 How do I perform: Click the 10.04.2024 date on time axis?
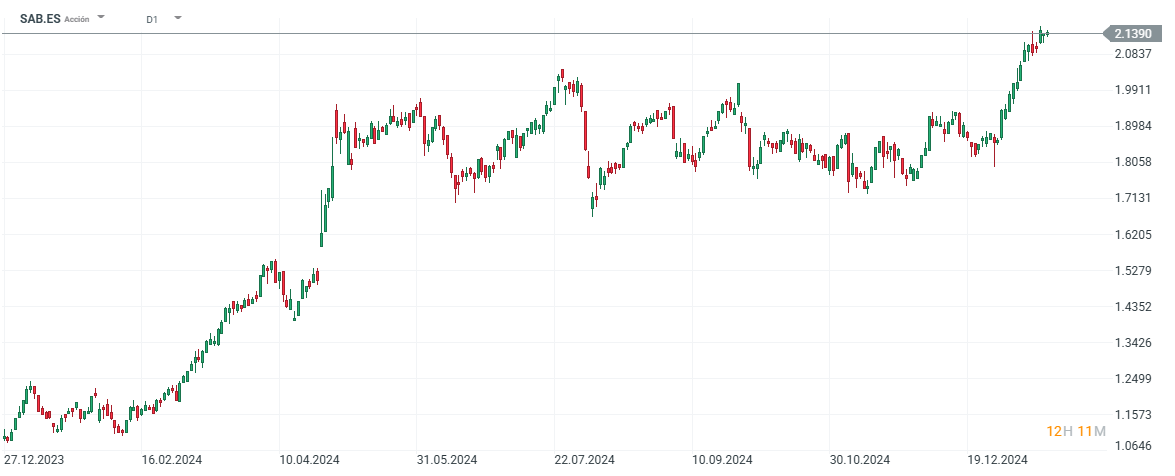309,460
